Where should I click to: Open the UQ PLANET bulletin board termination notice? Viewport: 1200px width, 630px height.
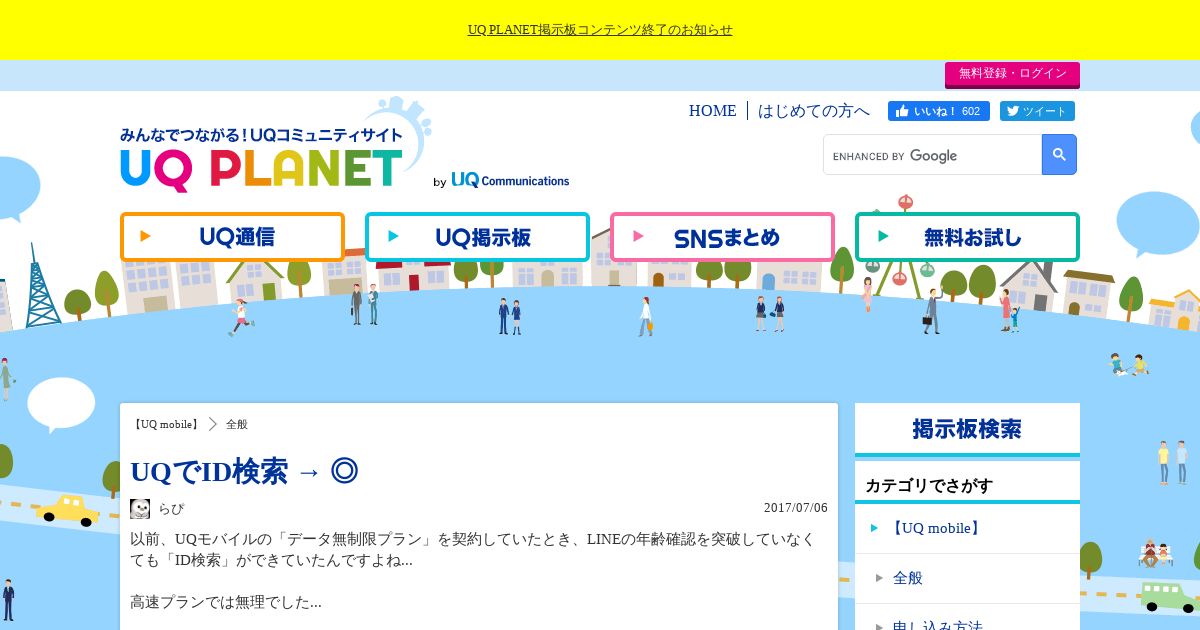pos(600,30)
